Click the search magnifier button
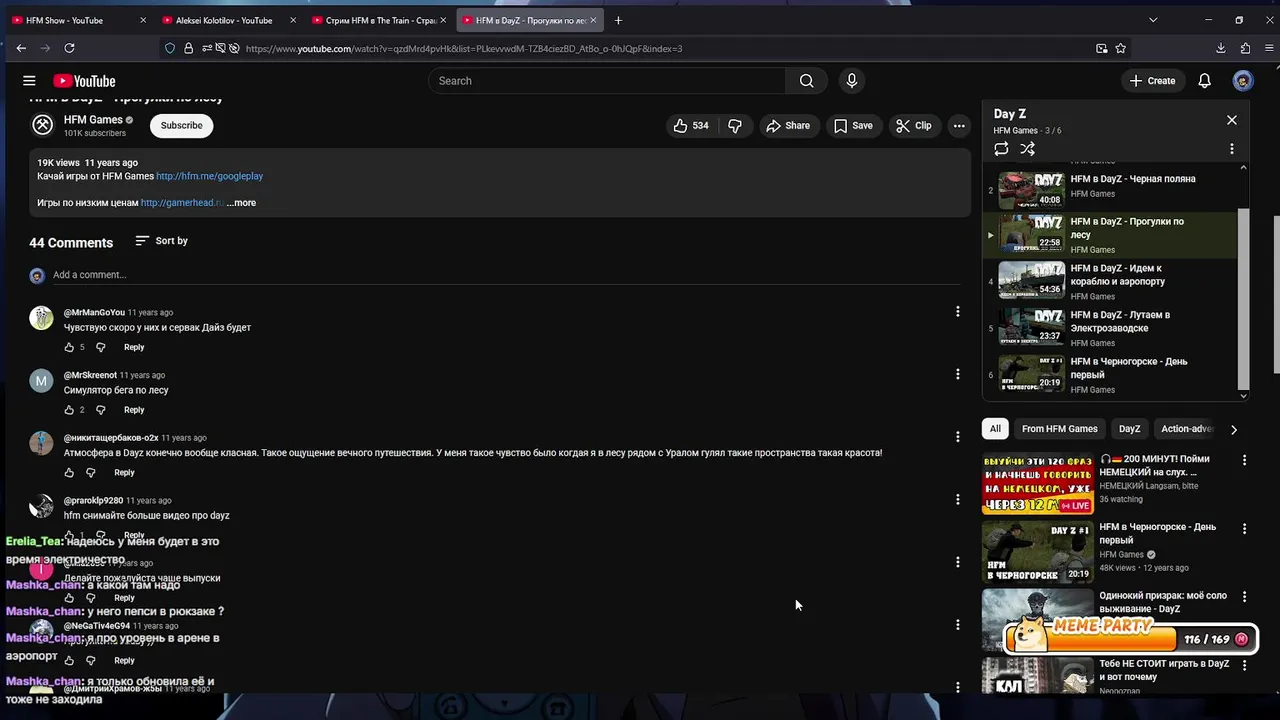Image resolution: width=1280 pixels, height=720 pixels. pos(807,81)
